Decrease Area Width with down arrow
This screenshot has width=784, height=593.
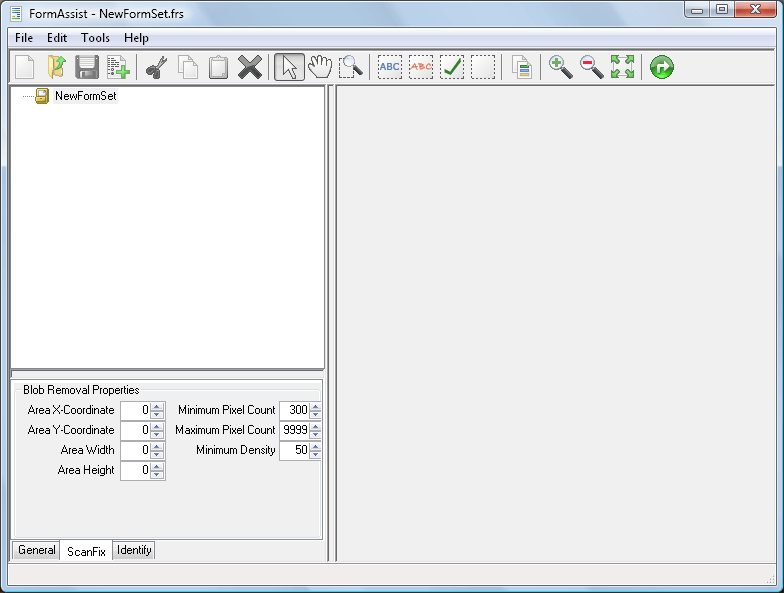point(157,454)
